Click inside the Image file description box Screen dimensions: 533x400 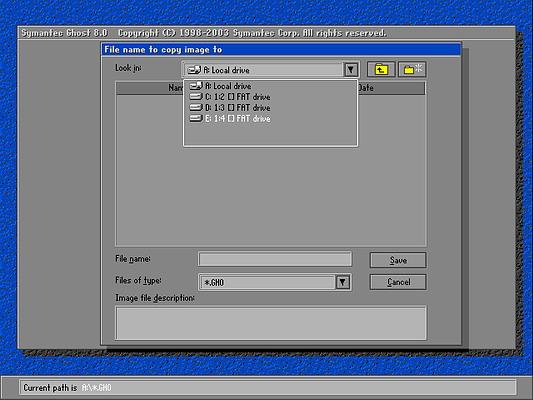coord(271,323)
